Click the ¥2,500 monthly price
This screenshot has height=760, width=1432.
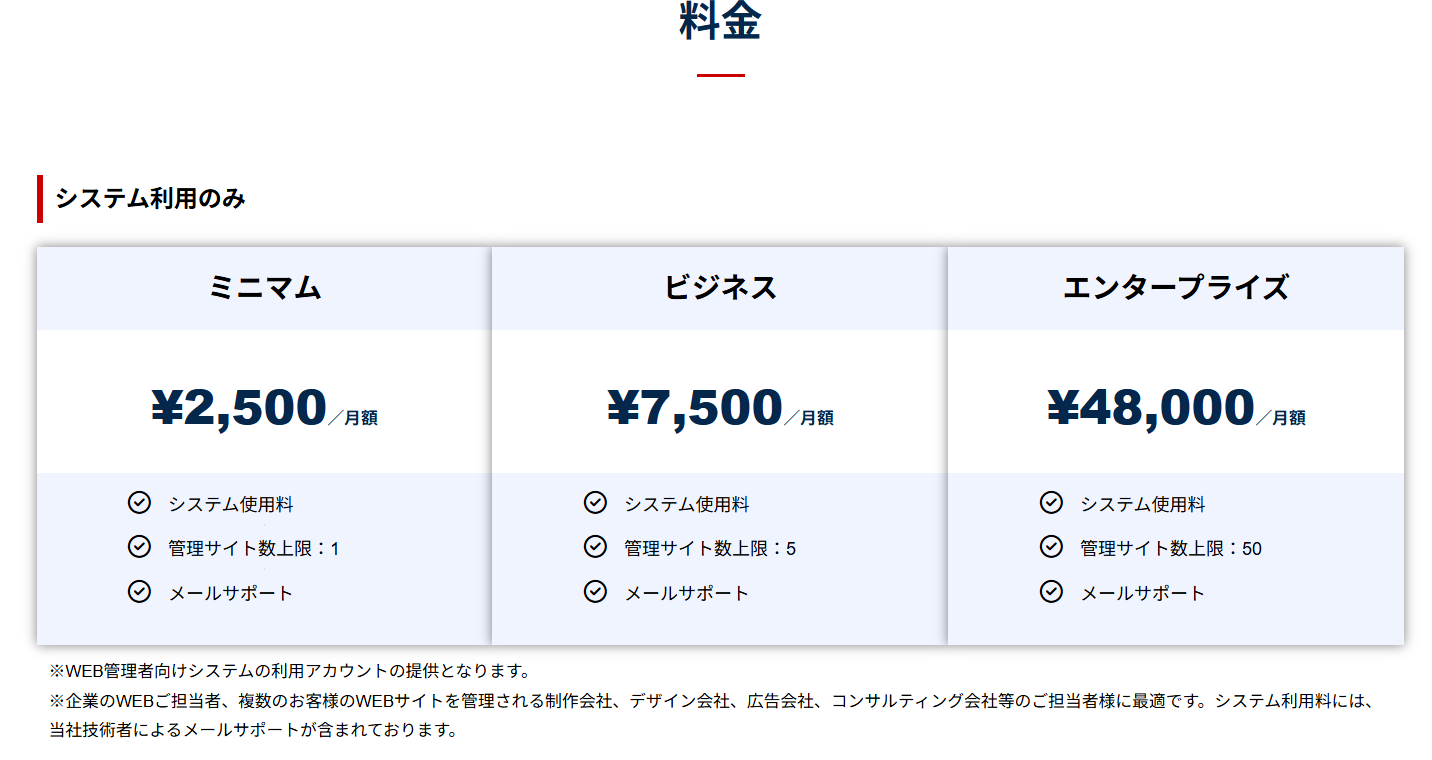click(240, 408)
